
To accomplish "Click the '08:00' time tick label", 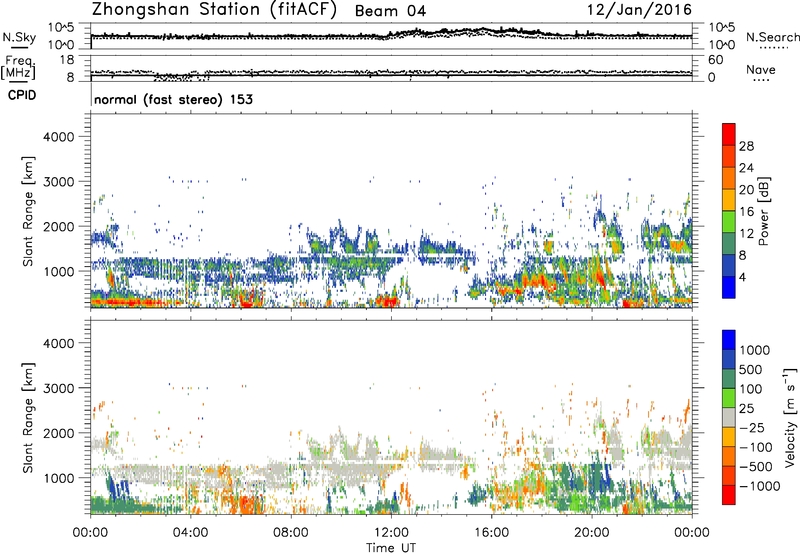I will 290,533.
